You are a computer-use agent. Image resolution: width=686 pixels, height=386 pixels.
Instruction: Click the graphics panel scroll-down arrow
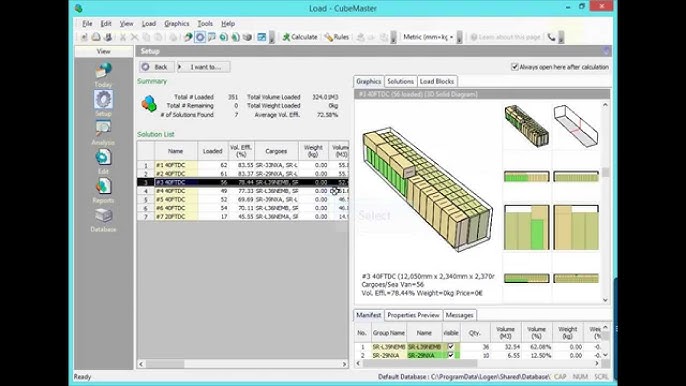(x=606, y=300)
